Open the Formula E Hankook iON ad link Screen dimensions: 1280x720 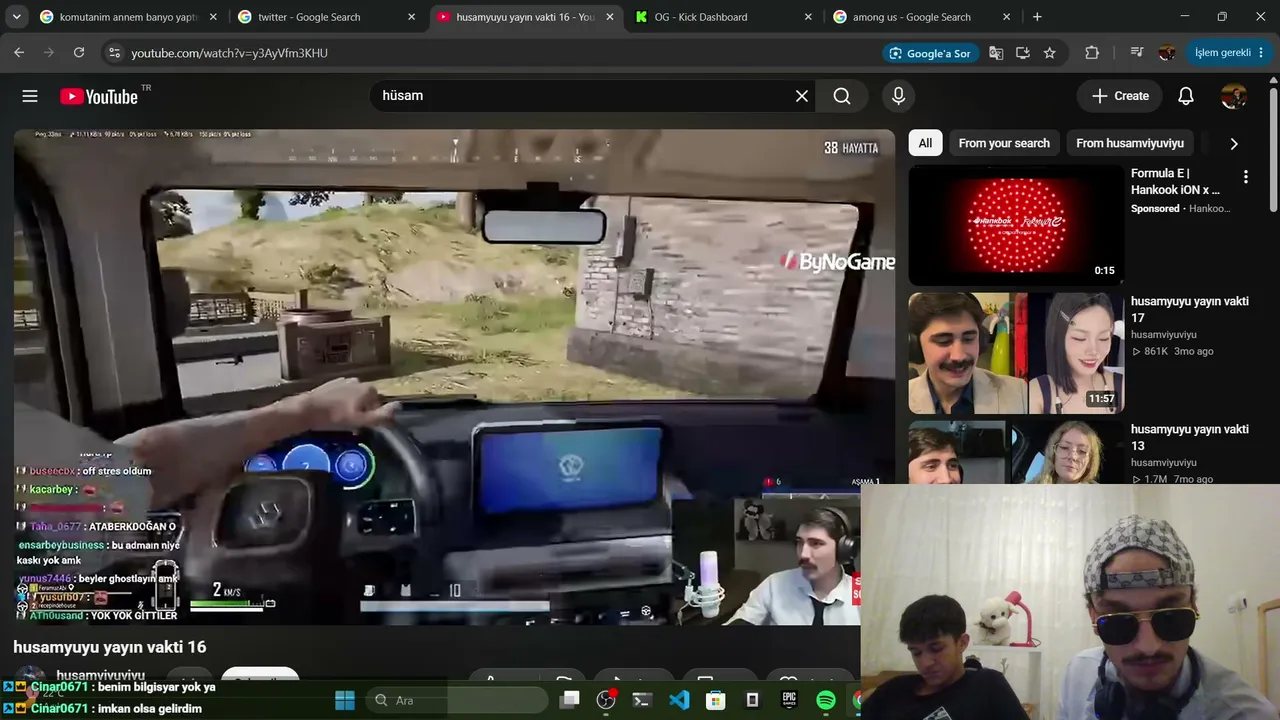point(1175,181)
